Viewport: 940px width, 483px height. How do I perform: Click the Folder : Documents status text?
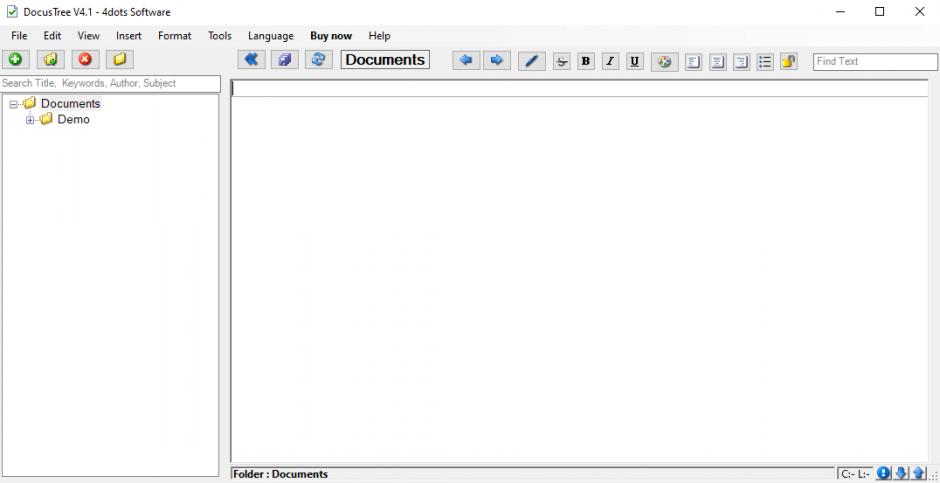281,474
